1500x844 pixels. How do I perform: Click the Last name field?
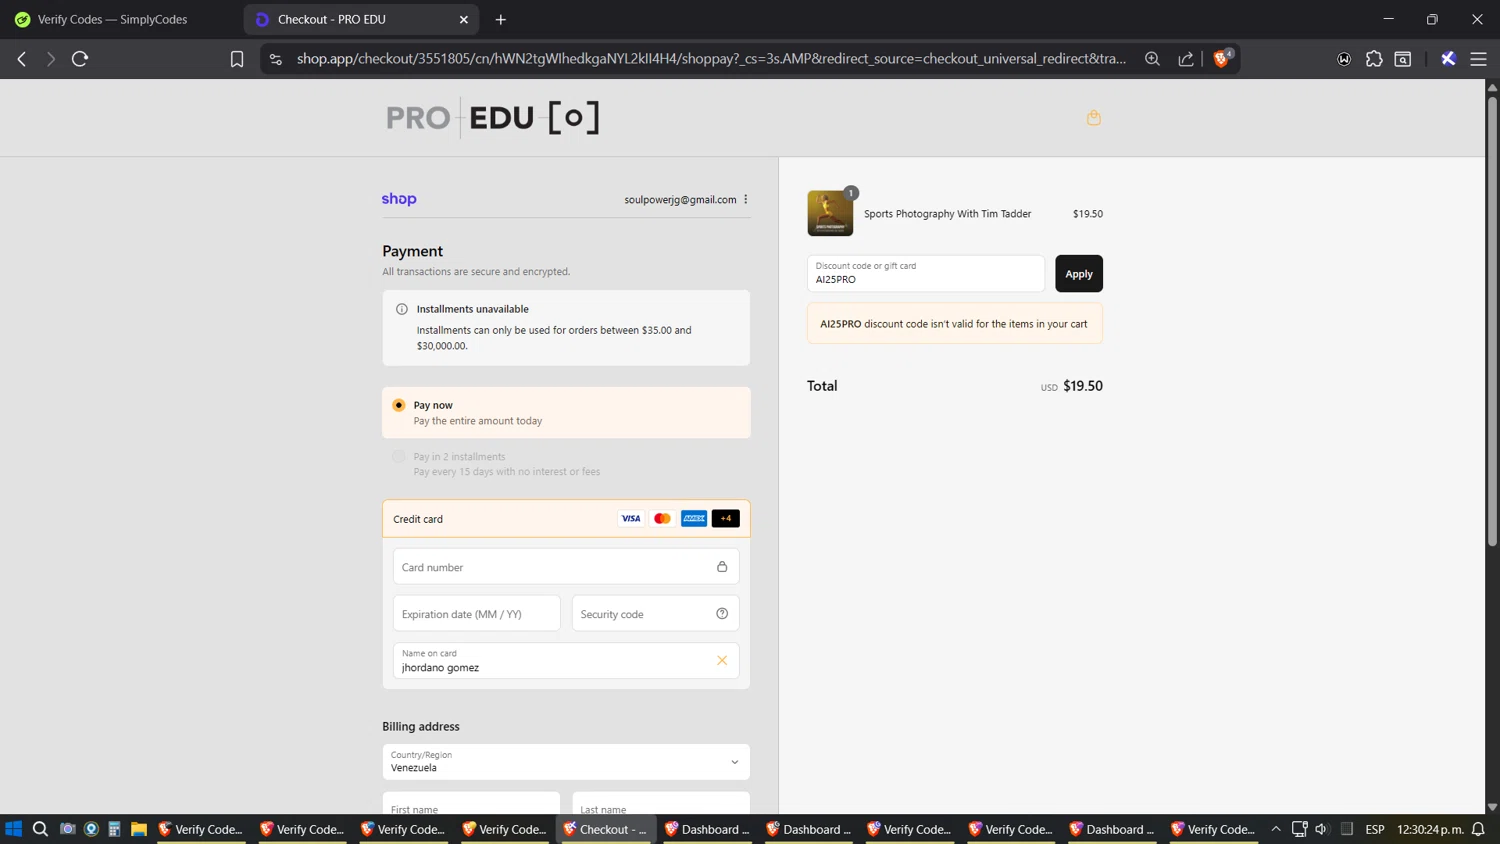[x=661, y=804]
